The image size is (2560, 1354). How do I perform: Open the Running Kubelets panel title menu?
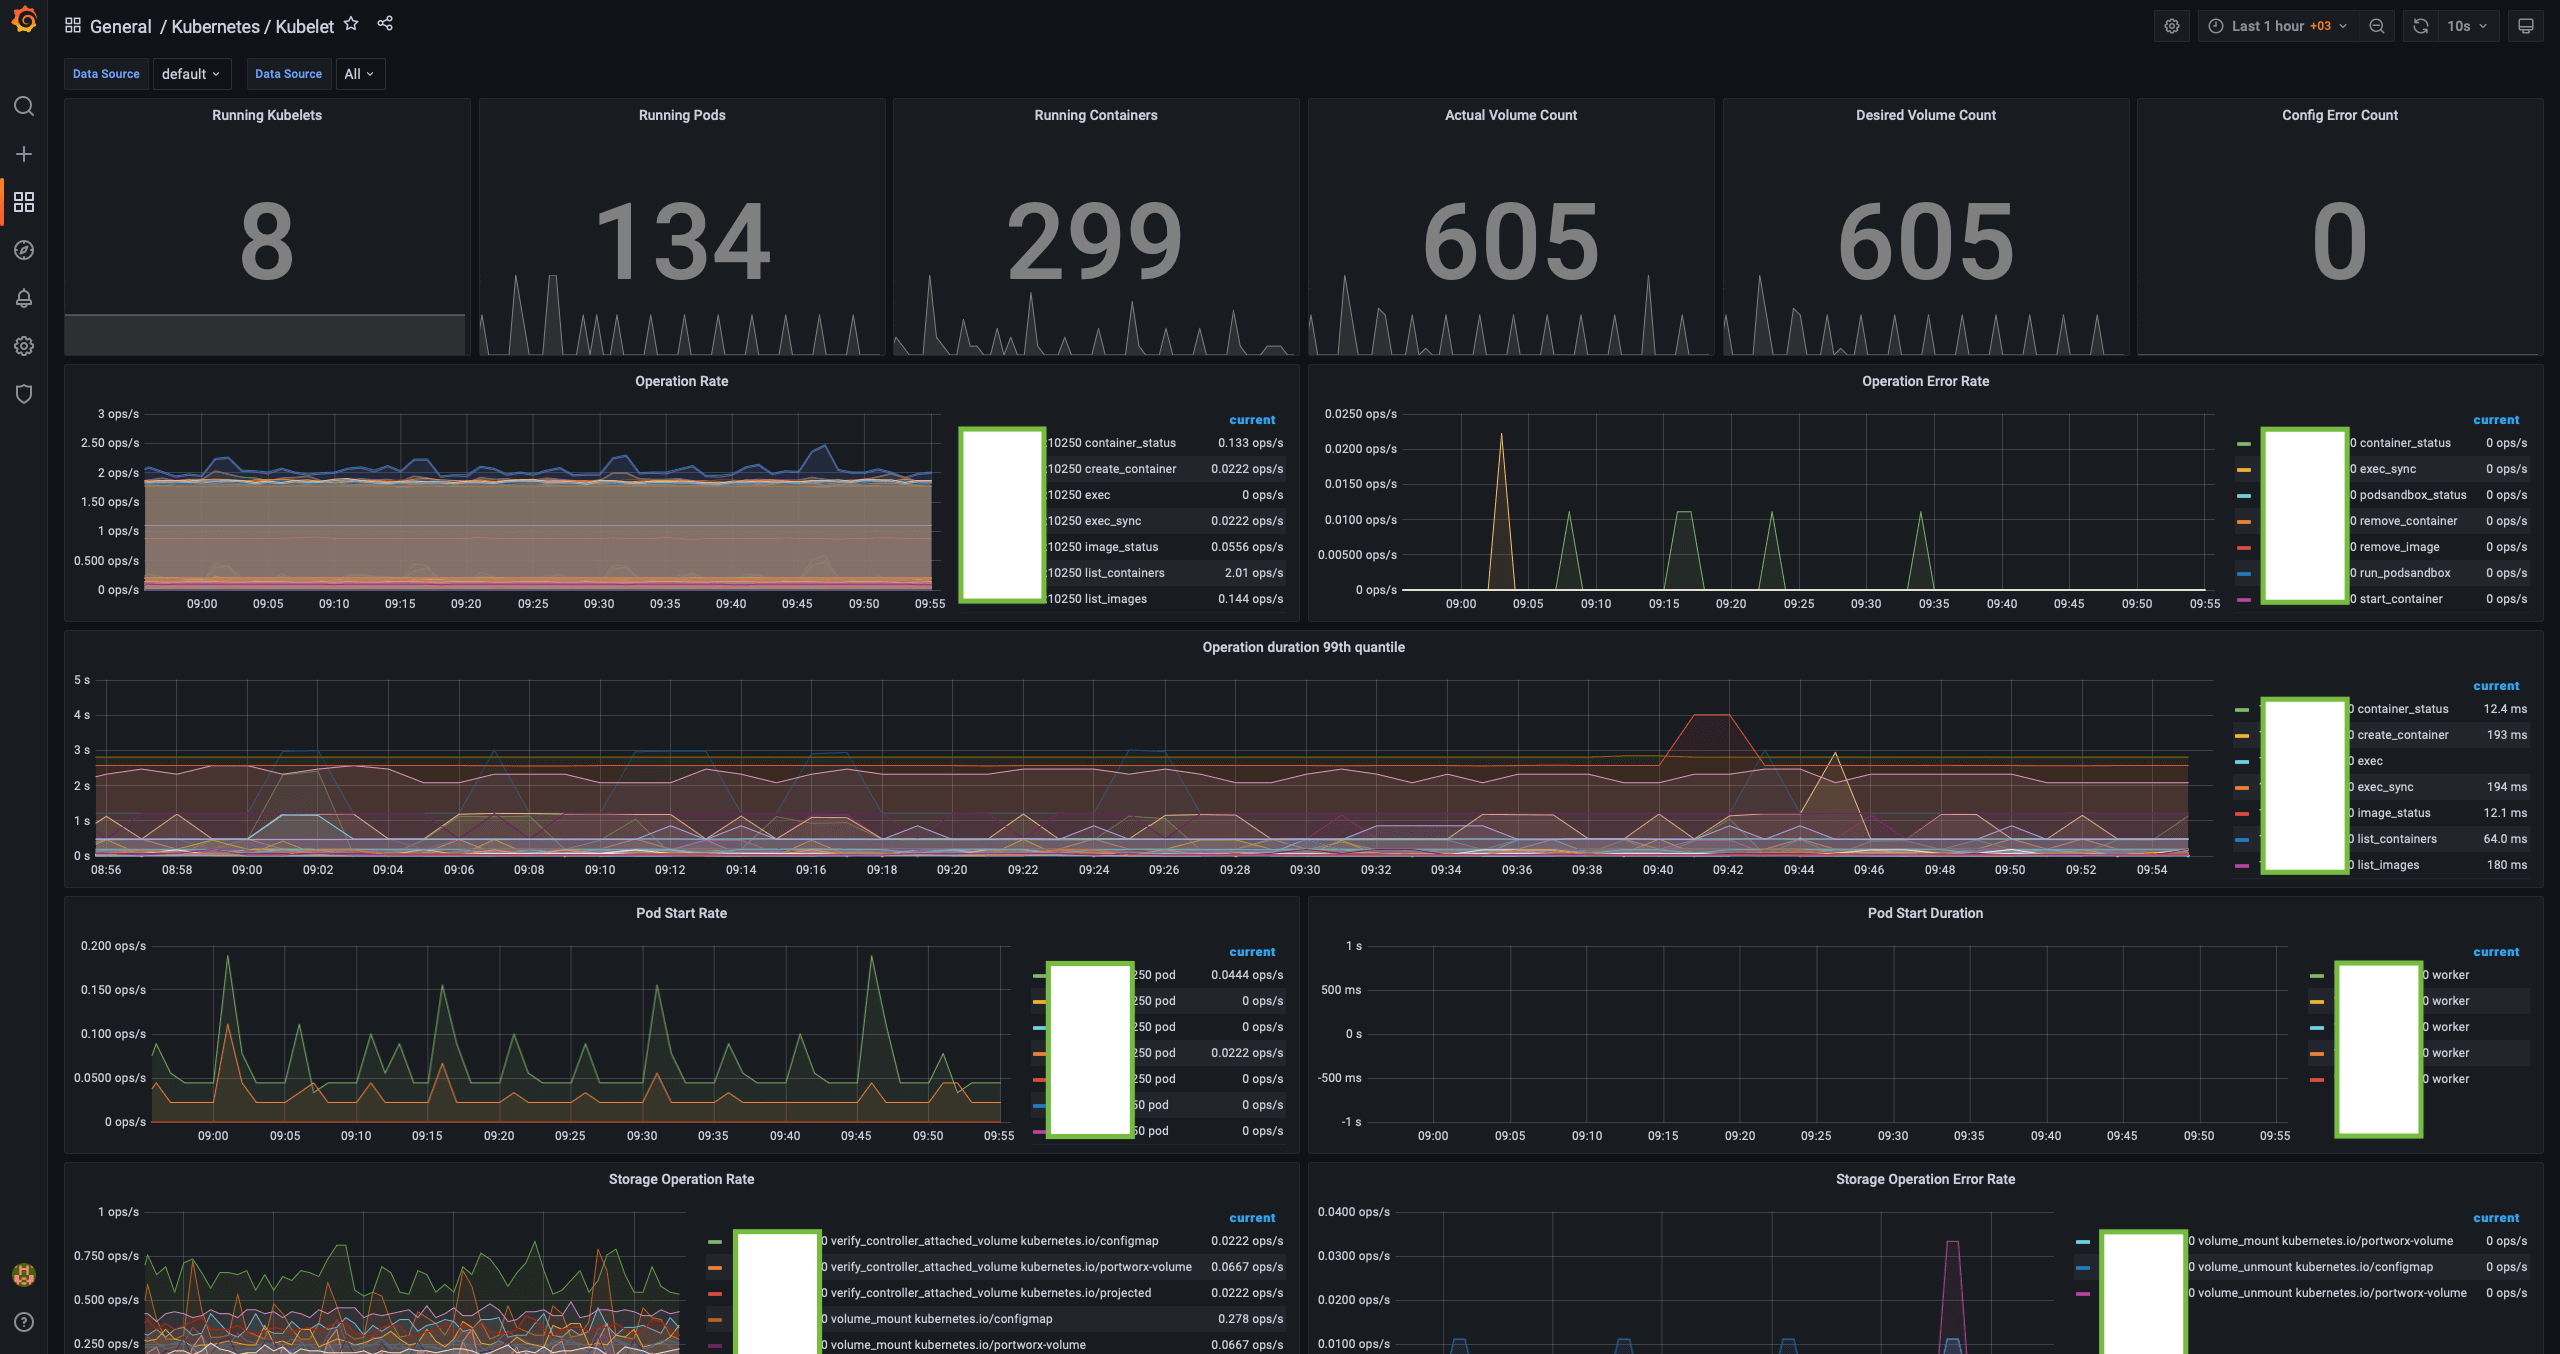[x=267, y=115]
